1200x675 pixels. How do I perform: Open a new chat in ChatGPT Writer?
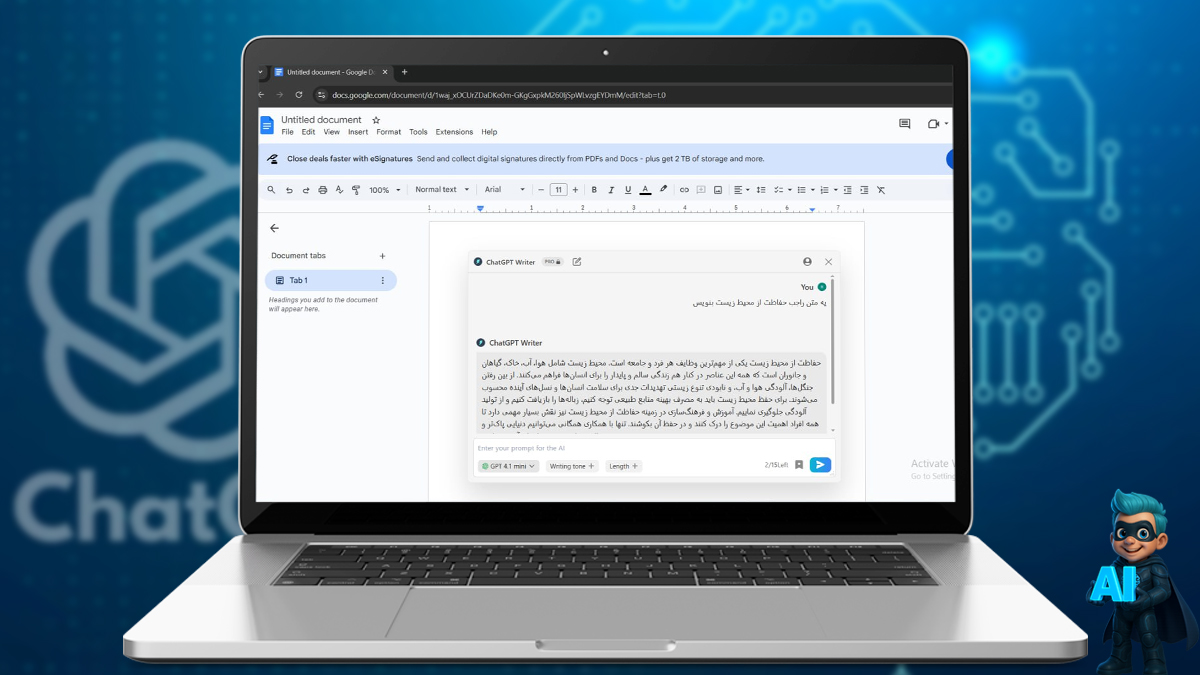pos(577,262)
